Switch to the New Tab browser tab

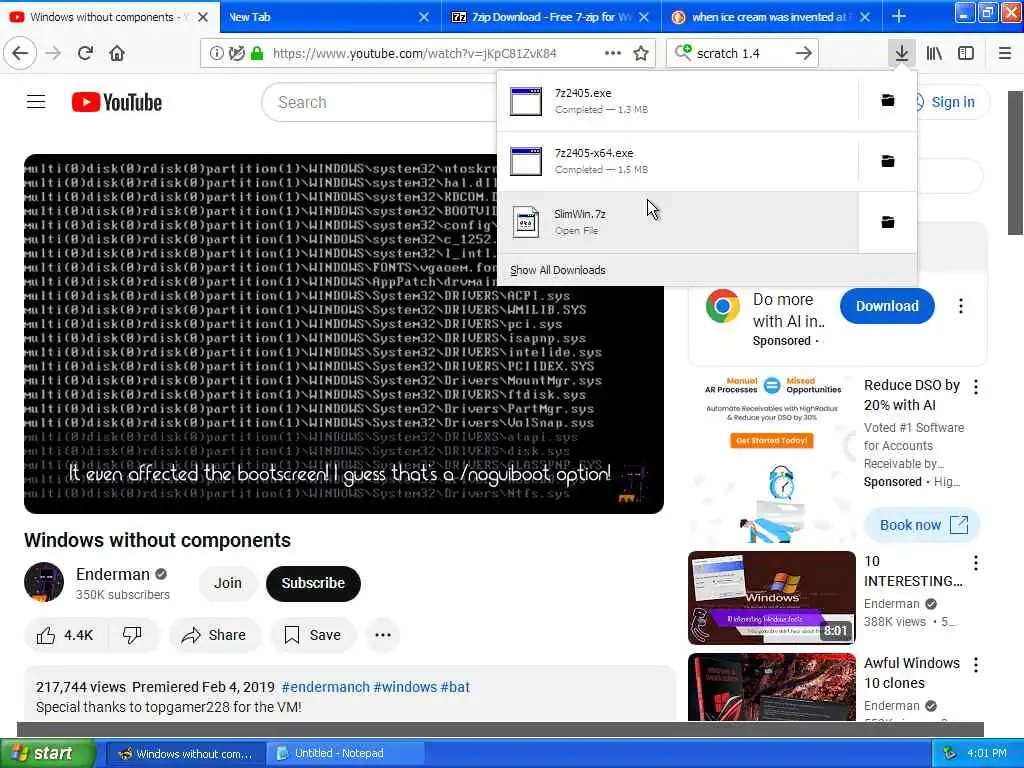point(320,17)
